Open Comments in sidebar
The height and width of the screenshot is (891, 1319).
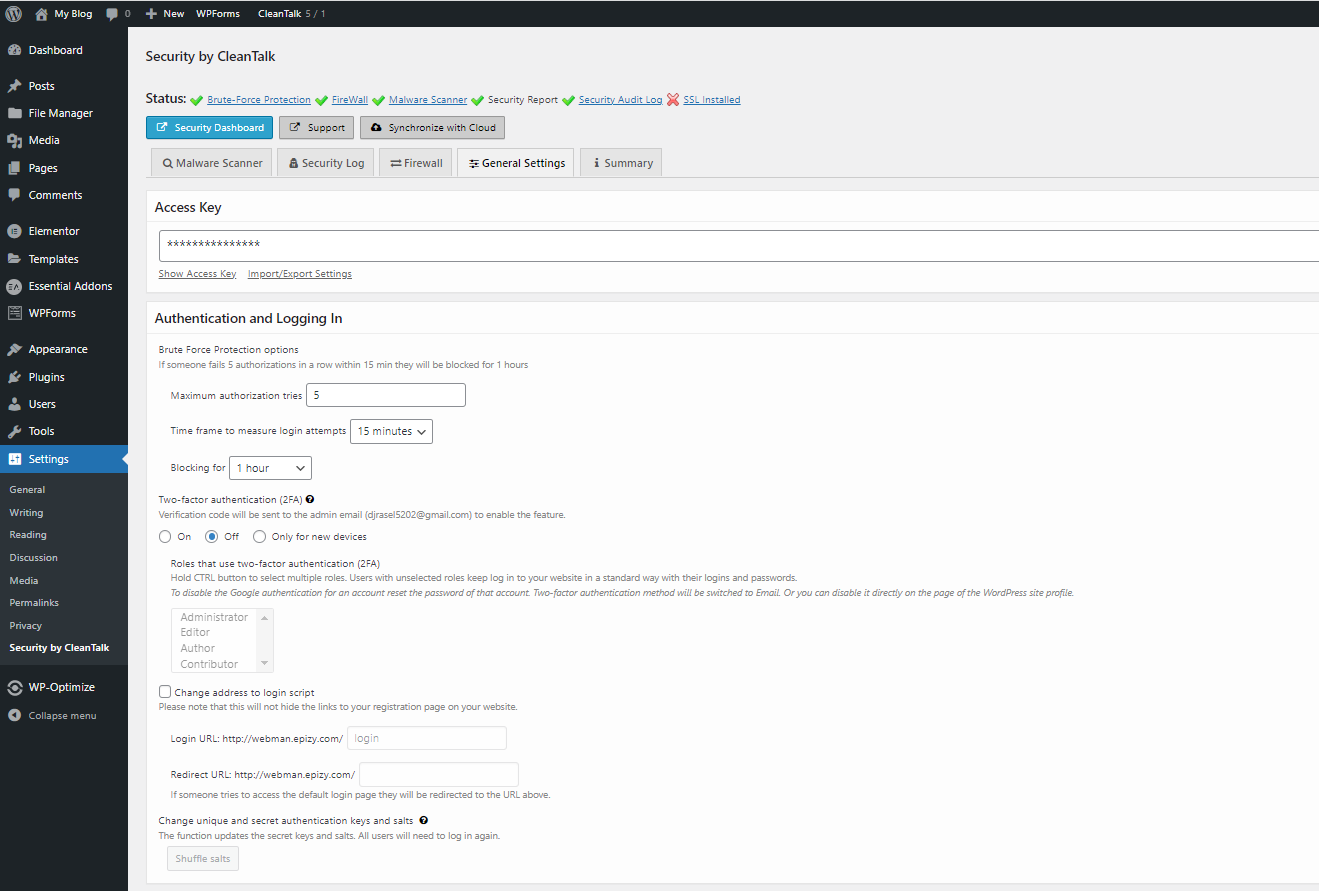click(x=55, y=195)
